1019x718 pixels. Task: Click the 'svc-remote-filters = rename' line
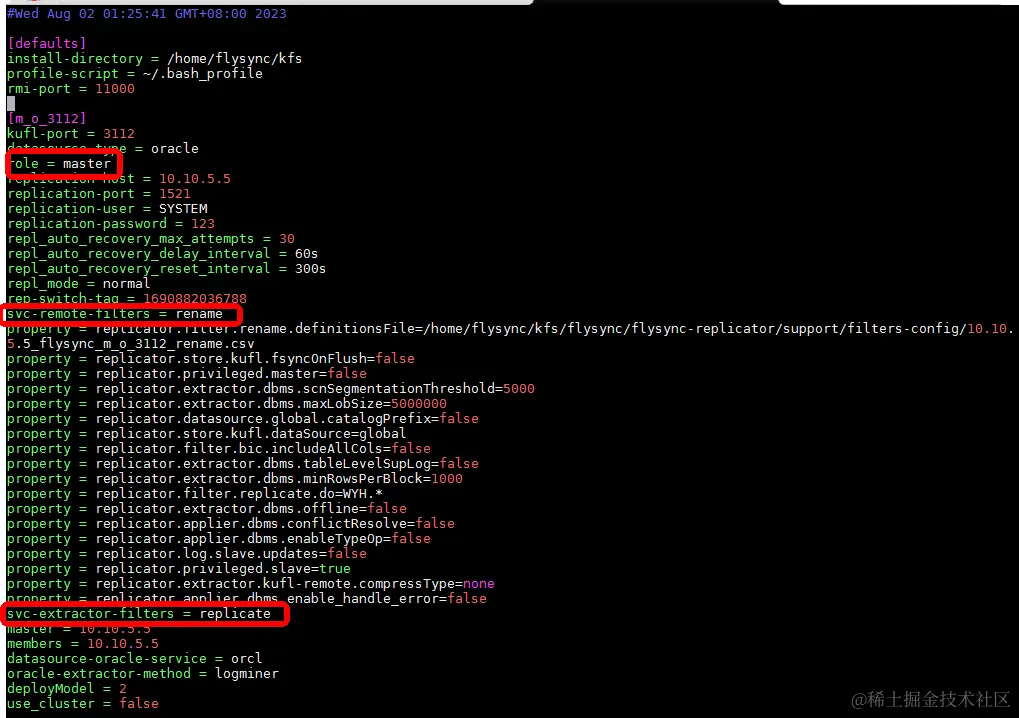pos(114,314)
